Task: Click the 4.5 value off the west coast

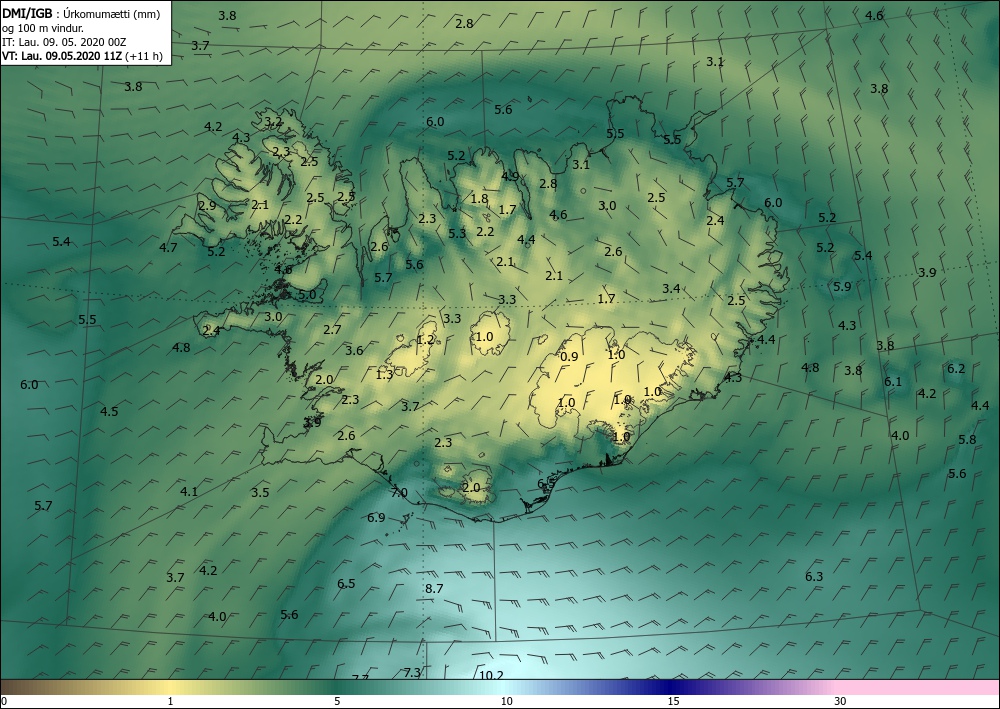Action: point(109,411)
